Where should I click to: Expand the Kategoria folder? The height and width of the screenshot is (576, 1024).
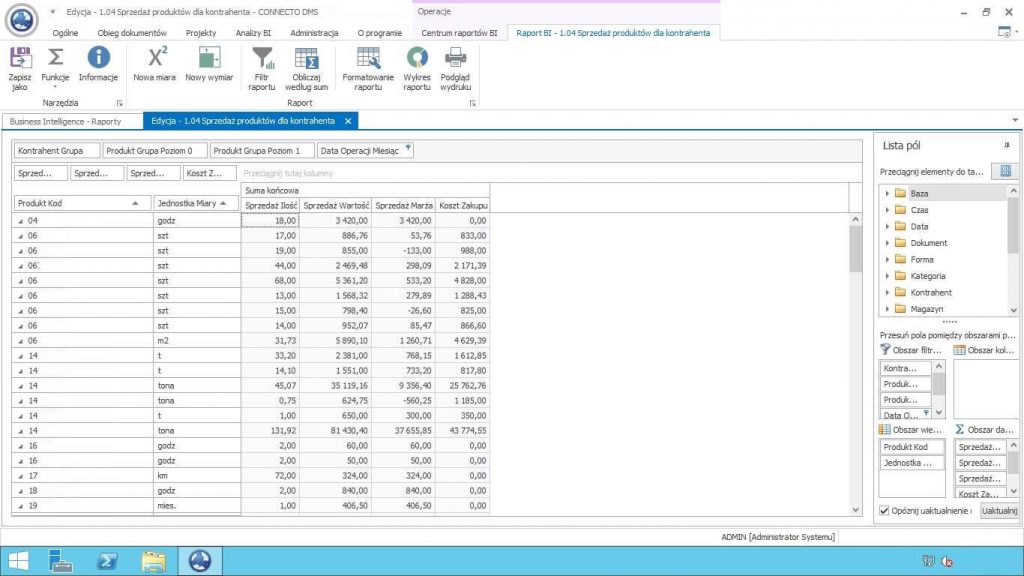pos(887,276)
